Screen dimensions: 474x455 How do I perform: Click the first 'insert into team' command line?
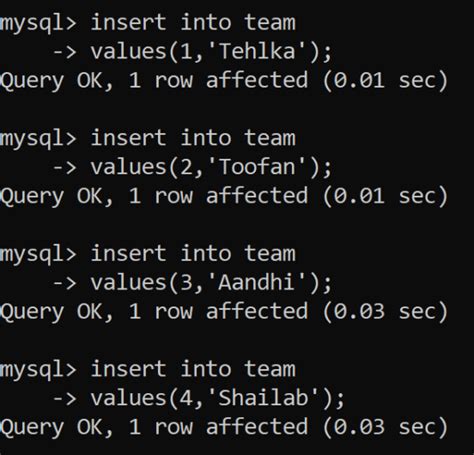point(148,23)
